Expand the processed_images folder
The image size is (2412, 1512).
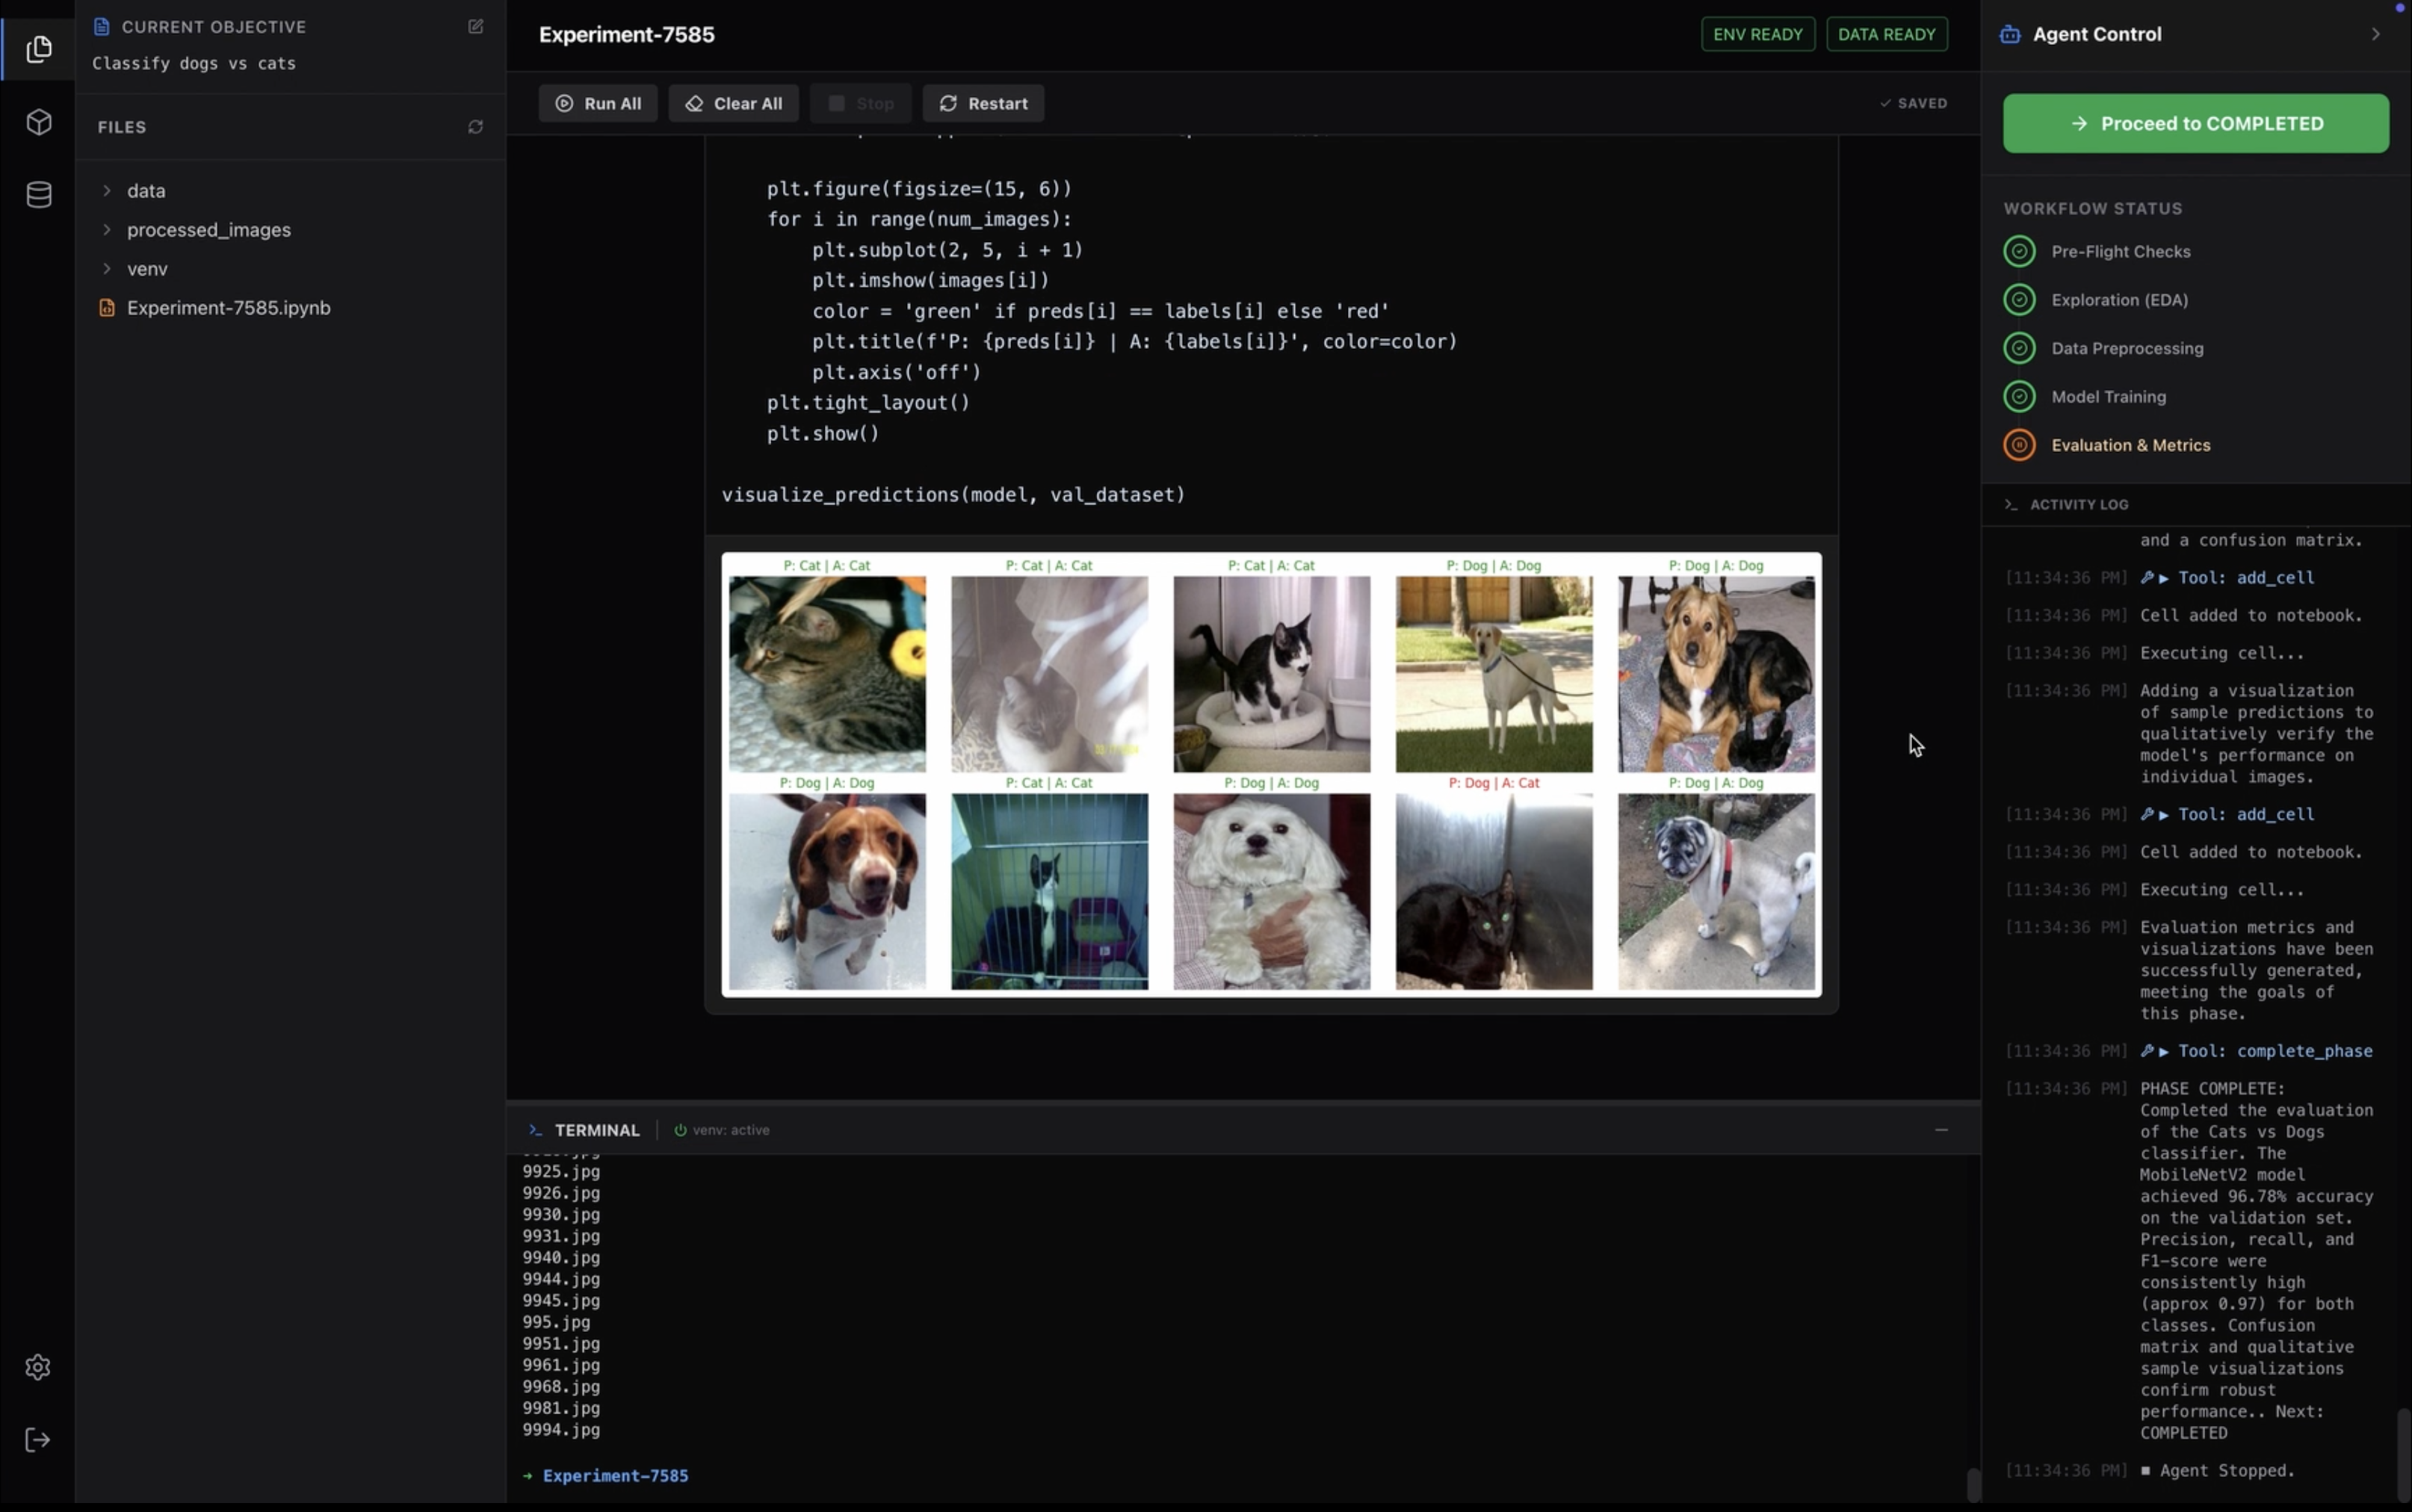(x=208, y=230)
